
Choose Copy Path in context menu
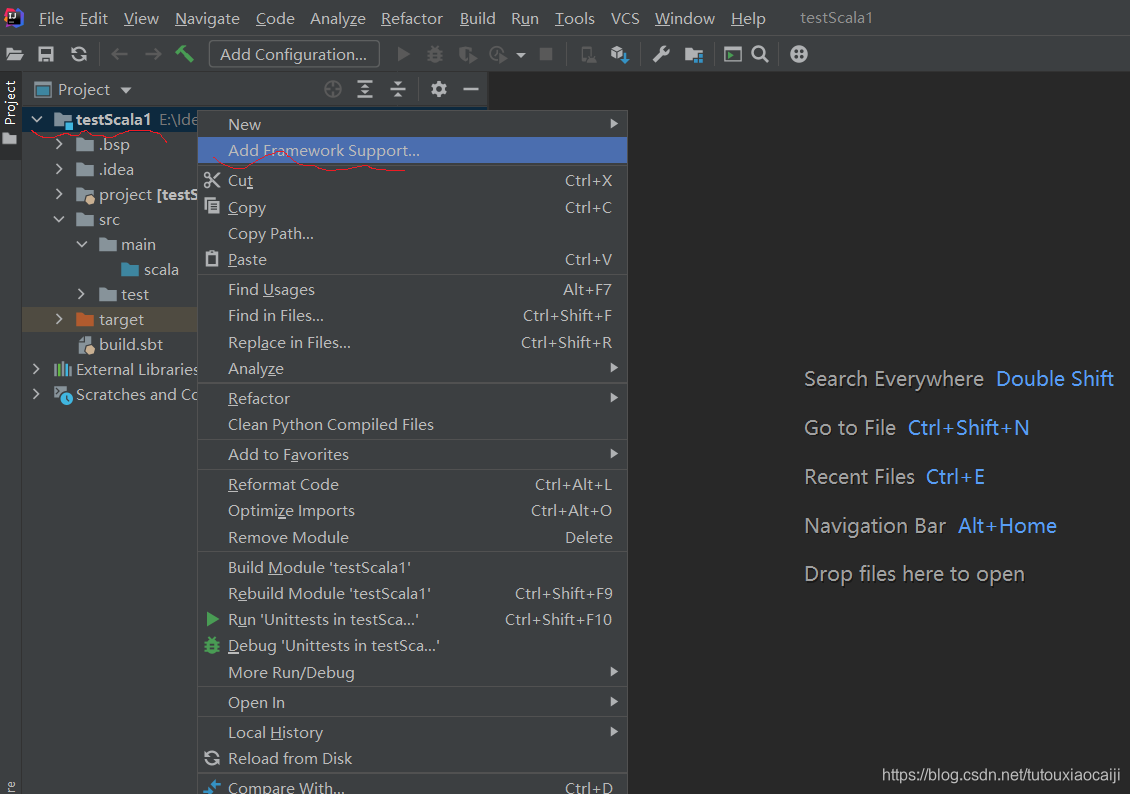412,233
